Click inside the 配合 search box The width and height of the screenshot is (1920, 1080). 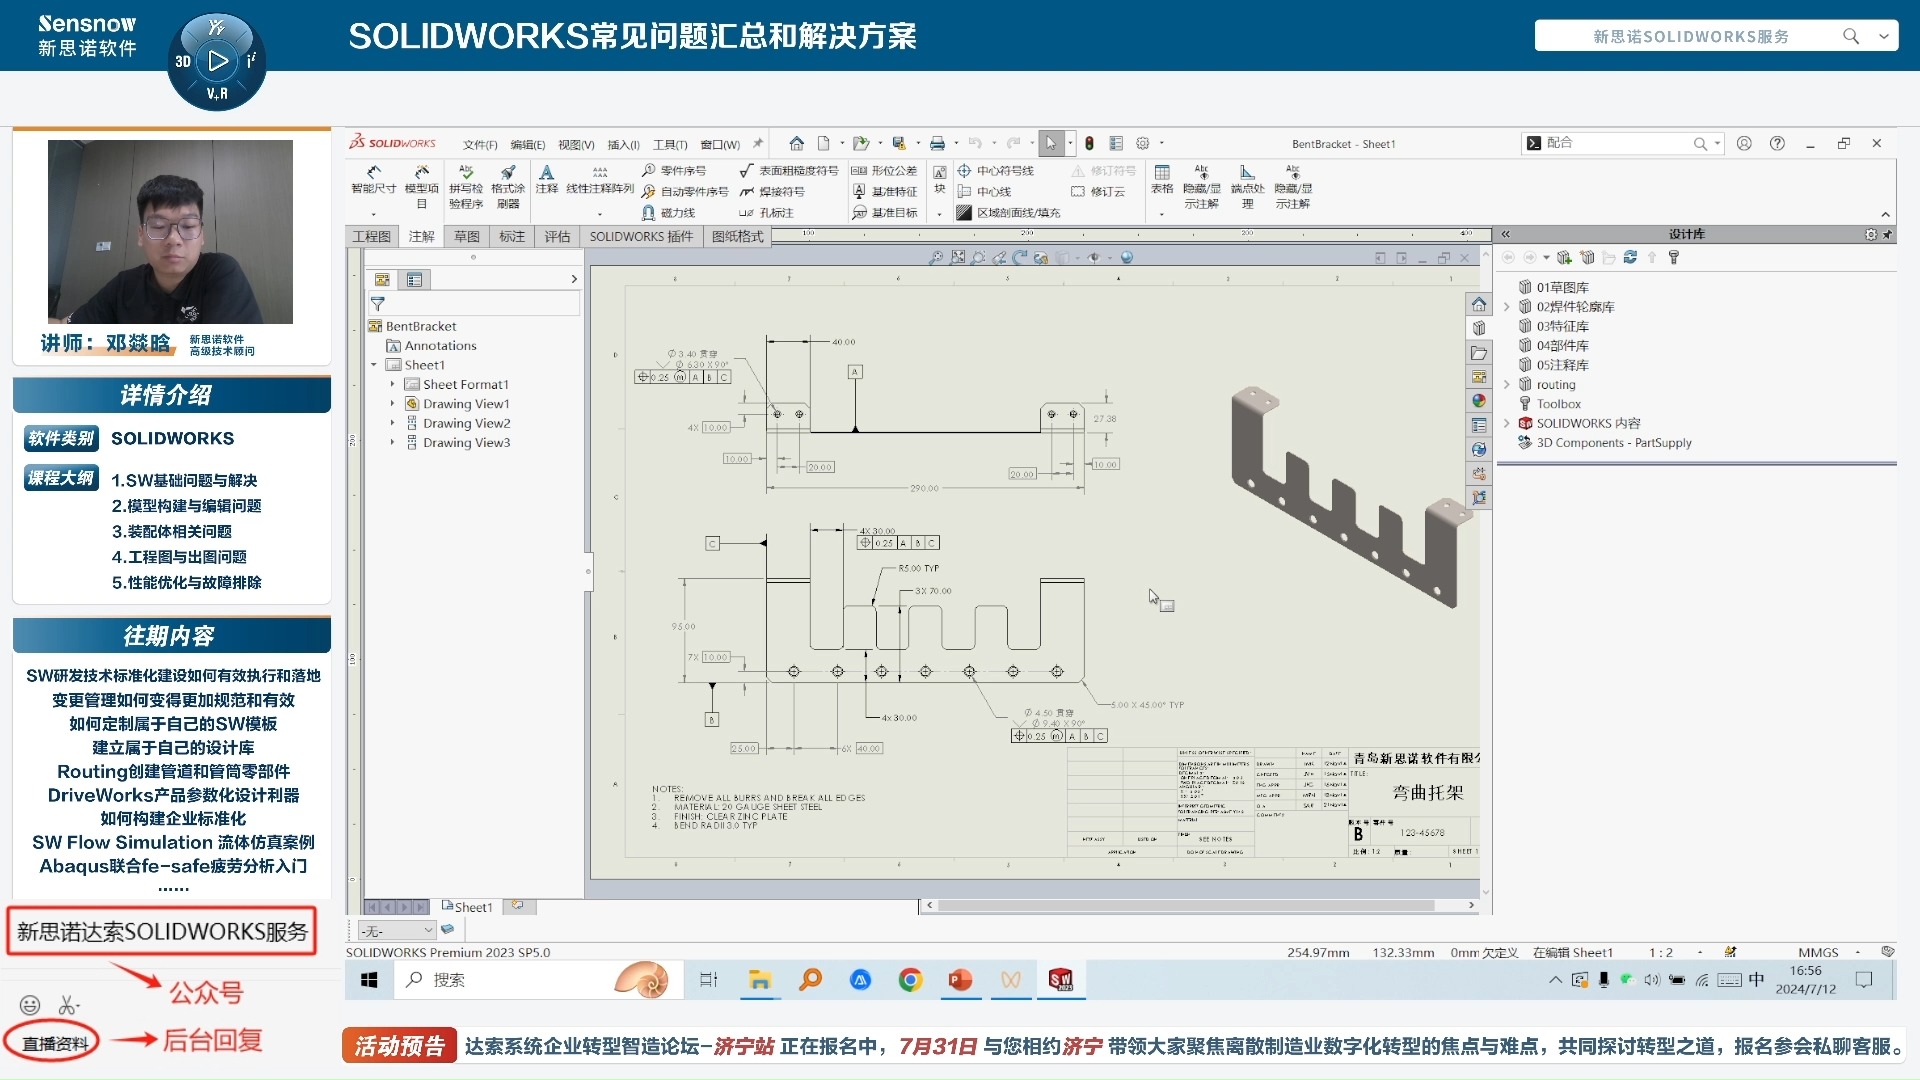[1620, 143]
